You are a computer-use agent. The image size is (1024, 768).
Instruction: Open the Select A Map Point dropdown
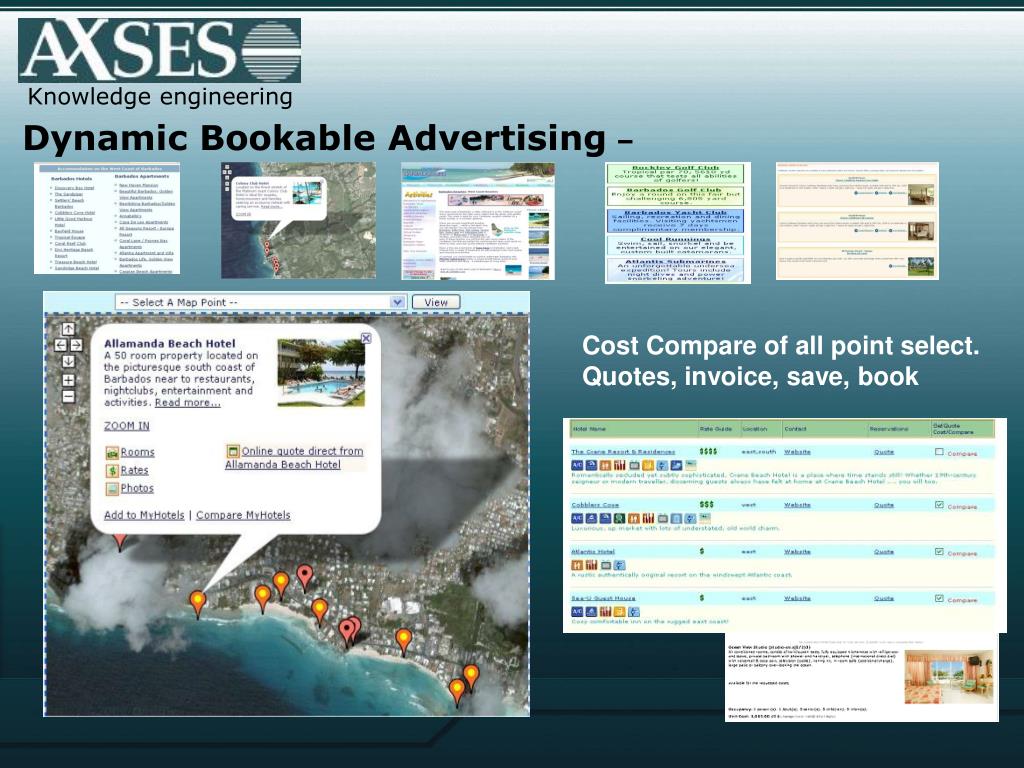[x=261, y=302]
